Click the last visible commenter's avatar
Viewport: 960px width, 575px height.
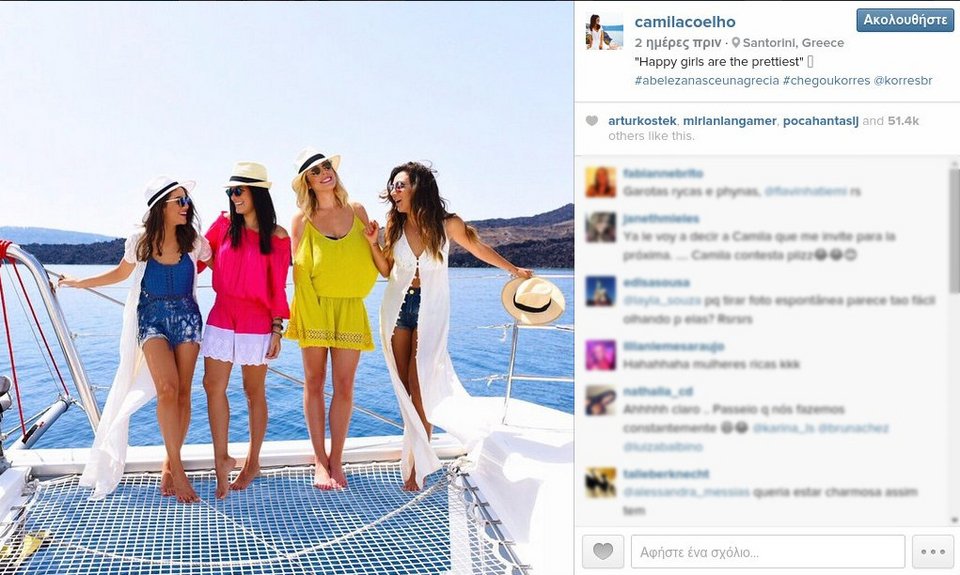[601, 483]
